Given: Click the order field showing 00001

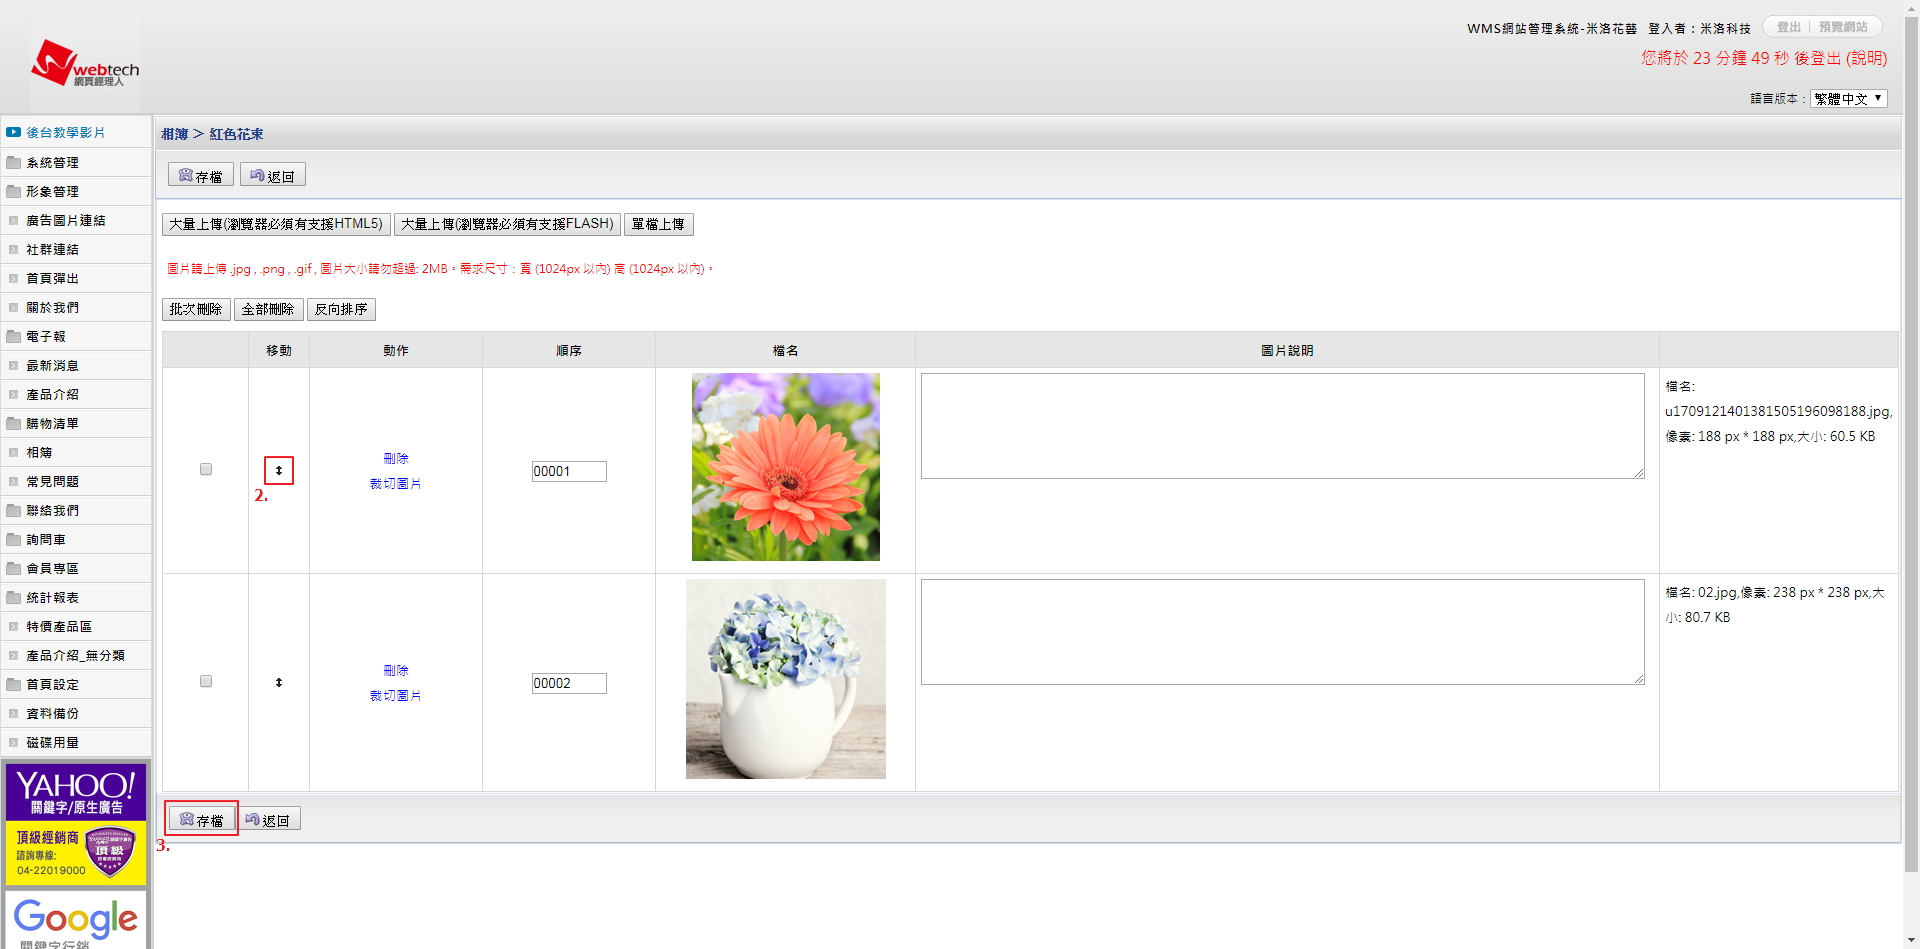Looking at the screenshot, I should tap(568, 471).
